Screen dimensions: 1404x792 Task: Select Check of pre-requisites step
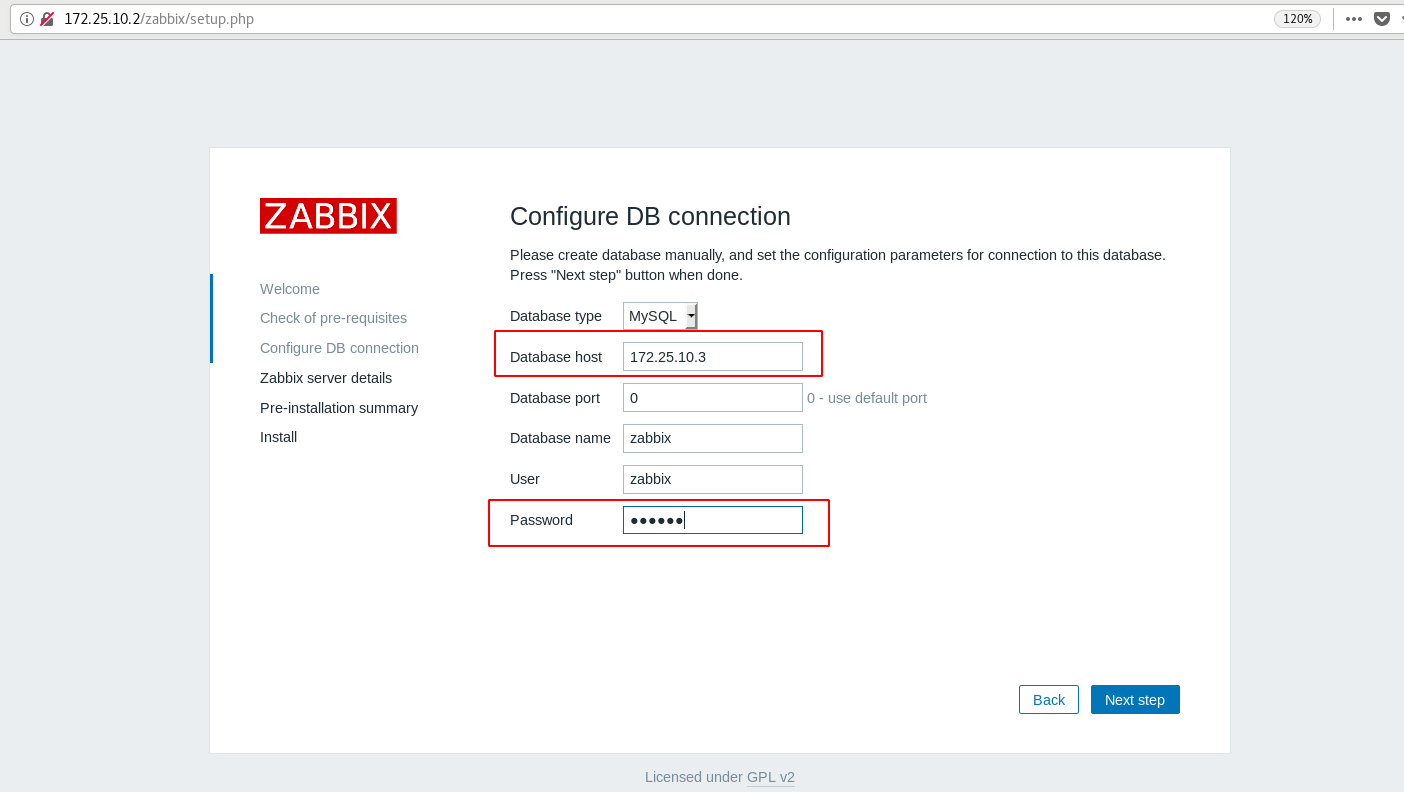333,318
